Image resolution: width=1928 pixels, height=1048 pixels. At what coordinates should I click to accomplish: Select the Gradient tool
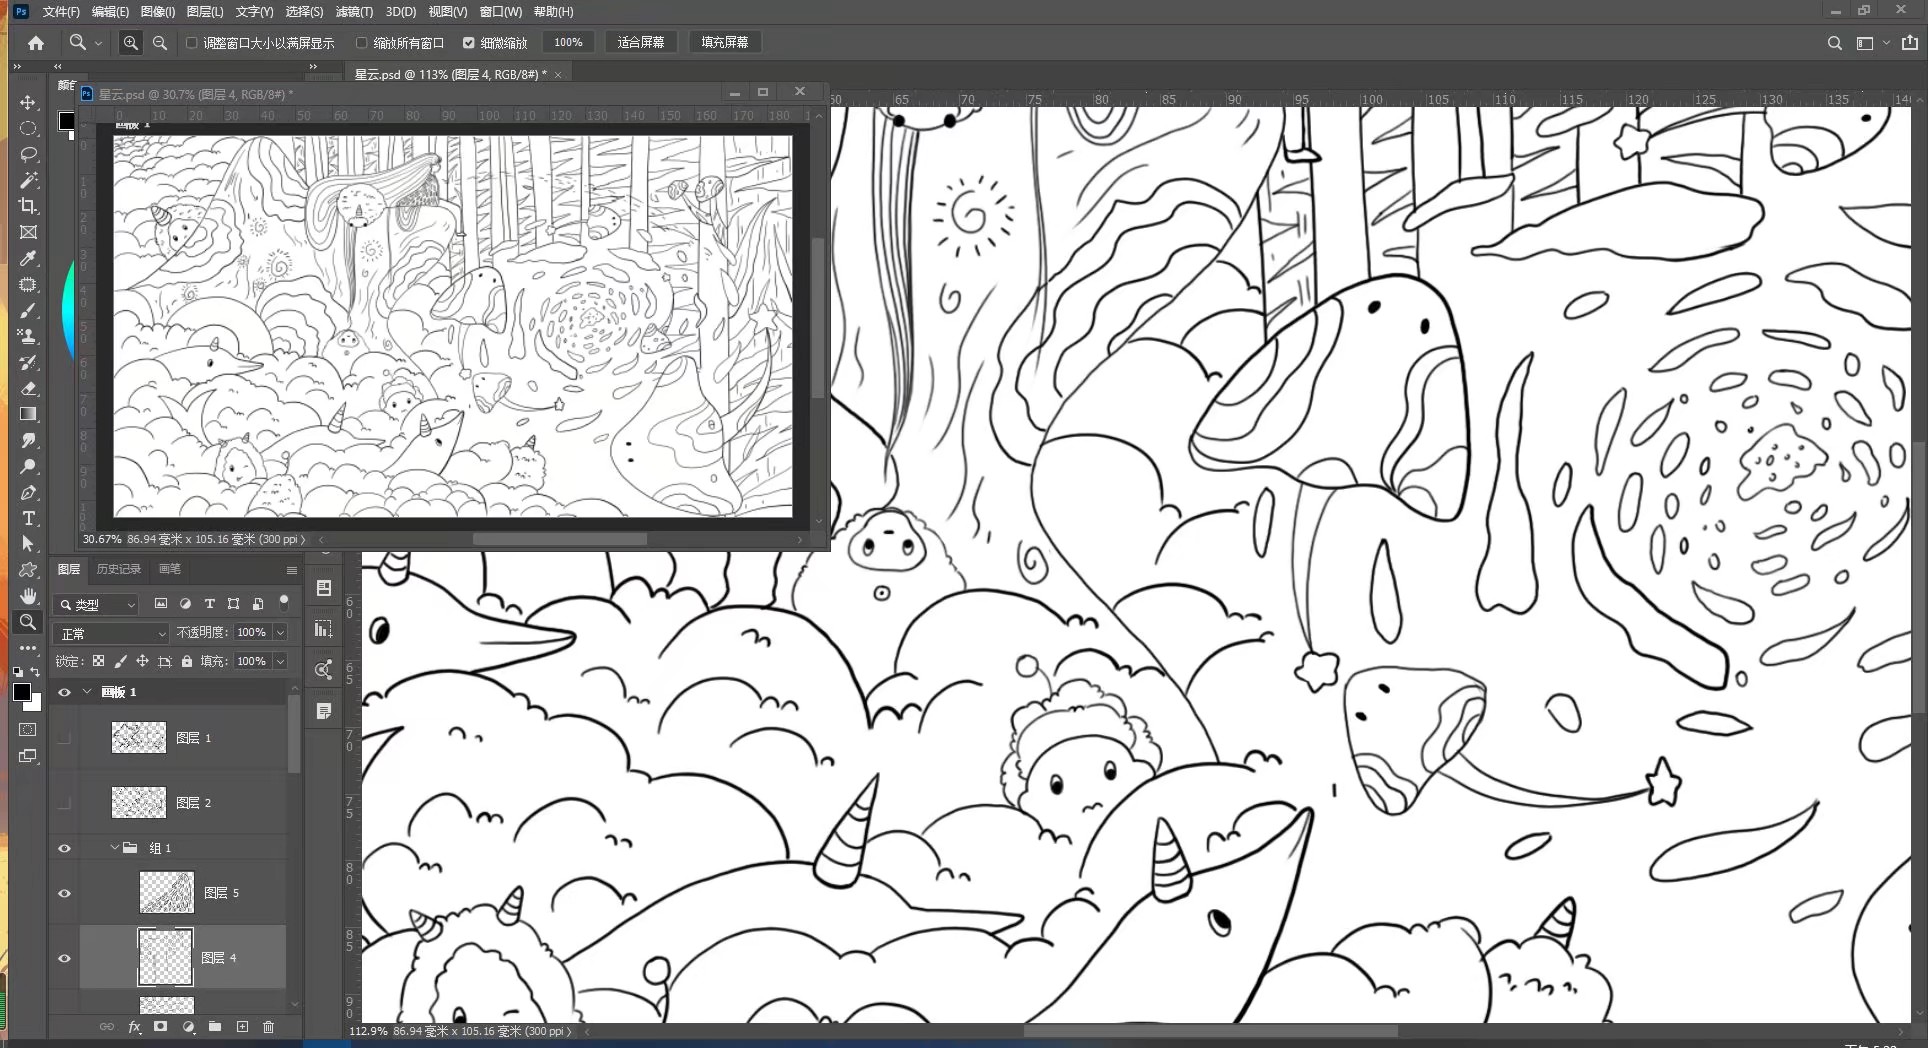[x=28, y=414]
